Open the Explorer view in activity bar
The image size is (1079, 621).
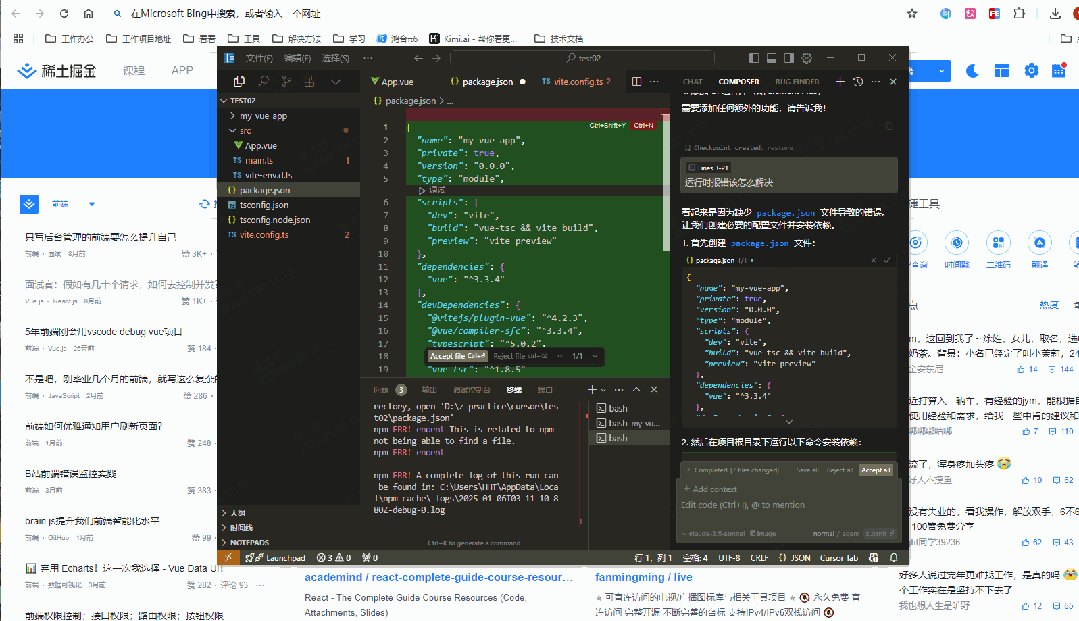click(239, 81)
